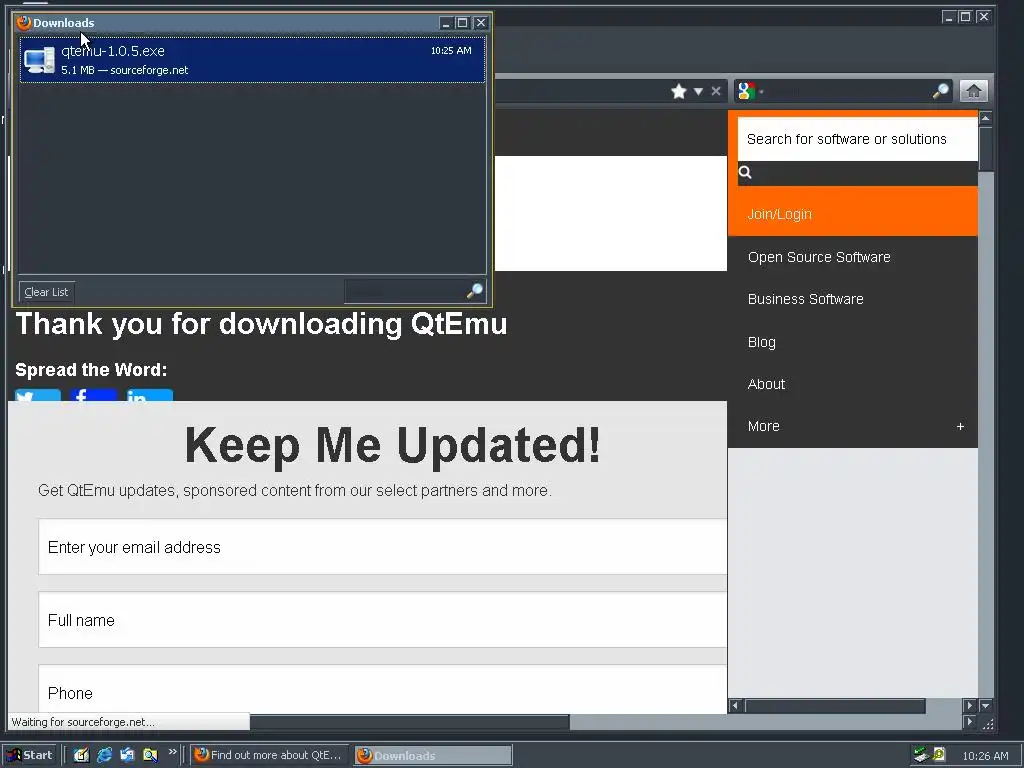Bookmark page with the star icon
This screenshot has width=1024, height=768.
pyautogui.click(x=679, y=91)
